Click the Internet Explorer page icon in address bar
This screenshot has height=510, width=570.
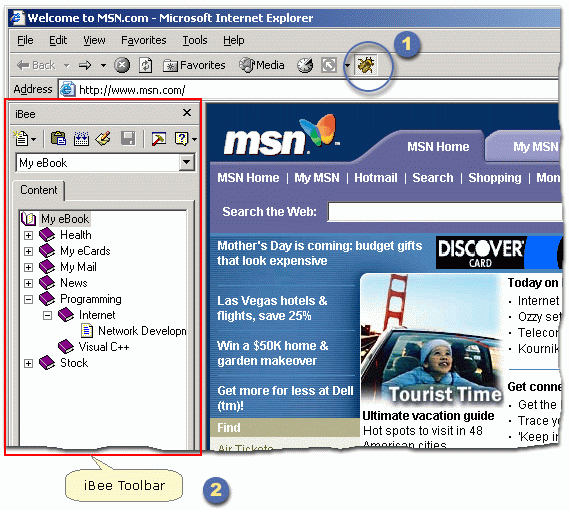[68, 89]
